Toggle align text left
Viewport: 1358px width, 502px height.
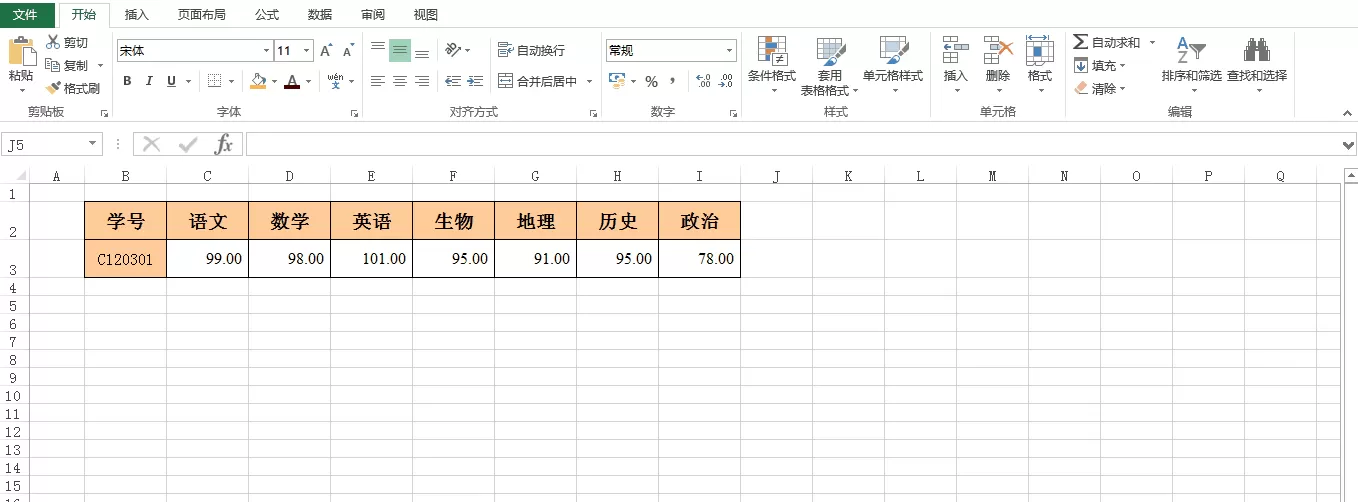377,81
